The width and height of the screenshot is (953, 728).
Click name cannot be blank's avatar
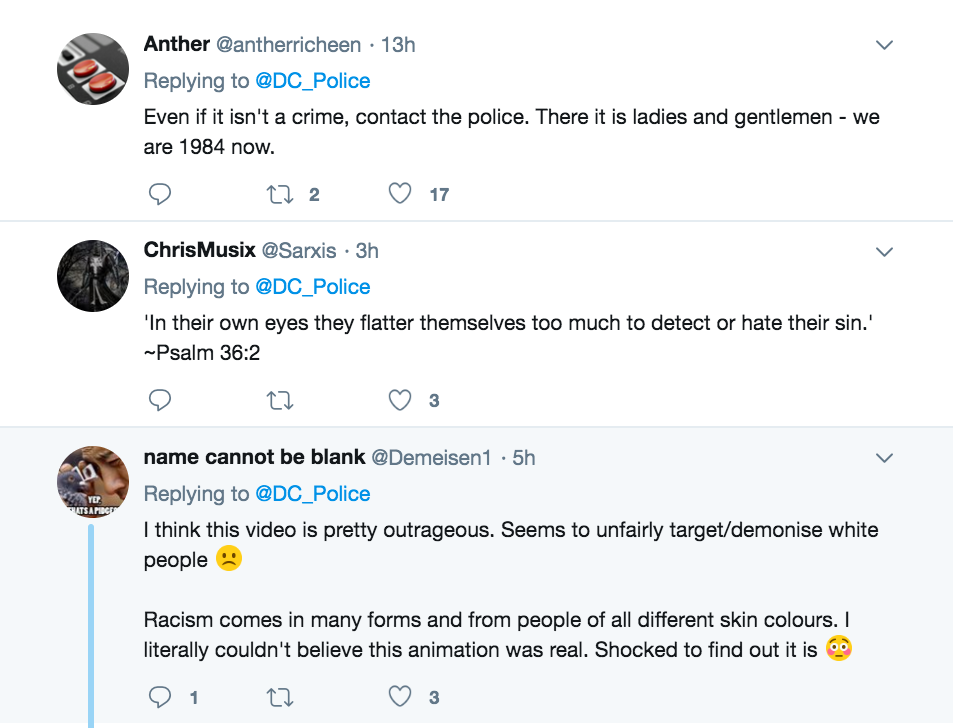point(92,482)
